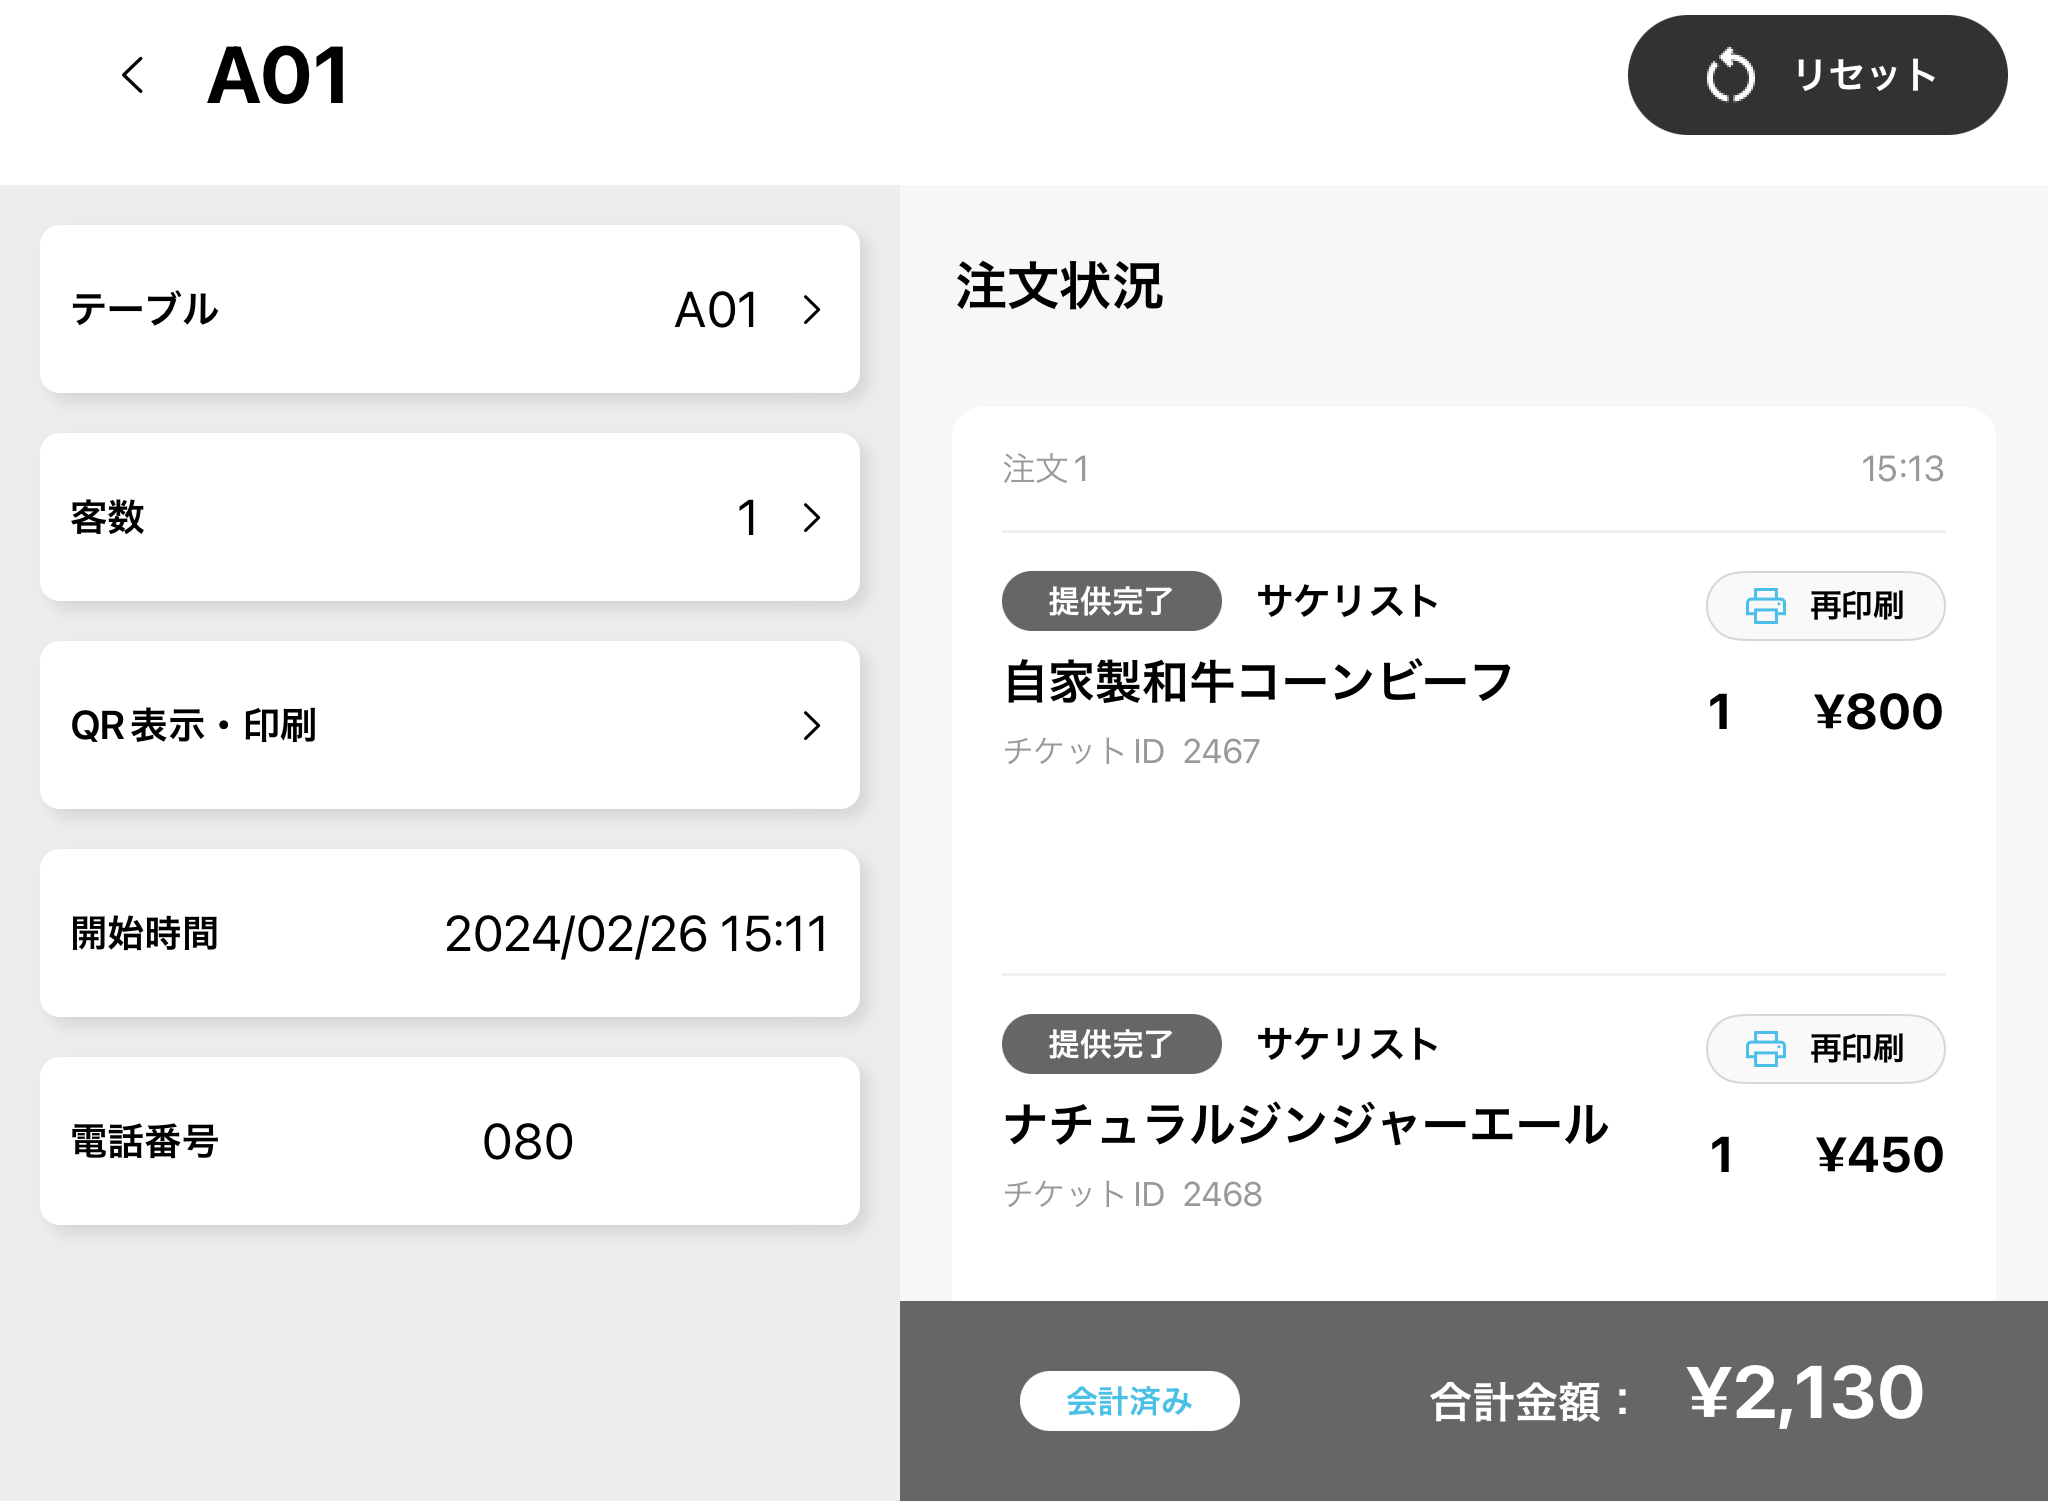Viewport: 2048px width, 1501px height.
Task: Open QR表示・印刷 chevron
Action: click(812, 726)
